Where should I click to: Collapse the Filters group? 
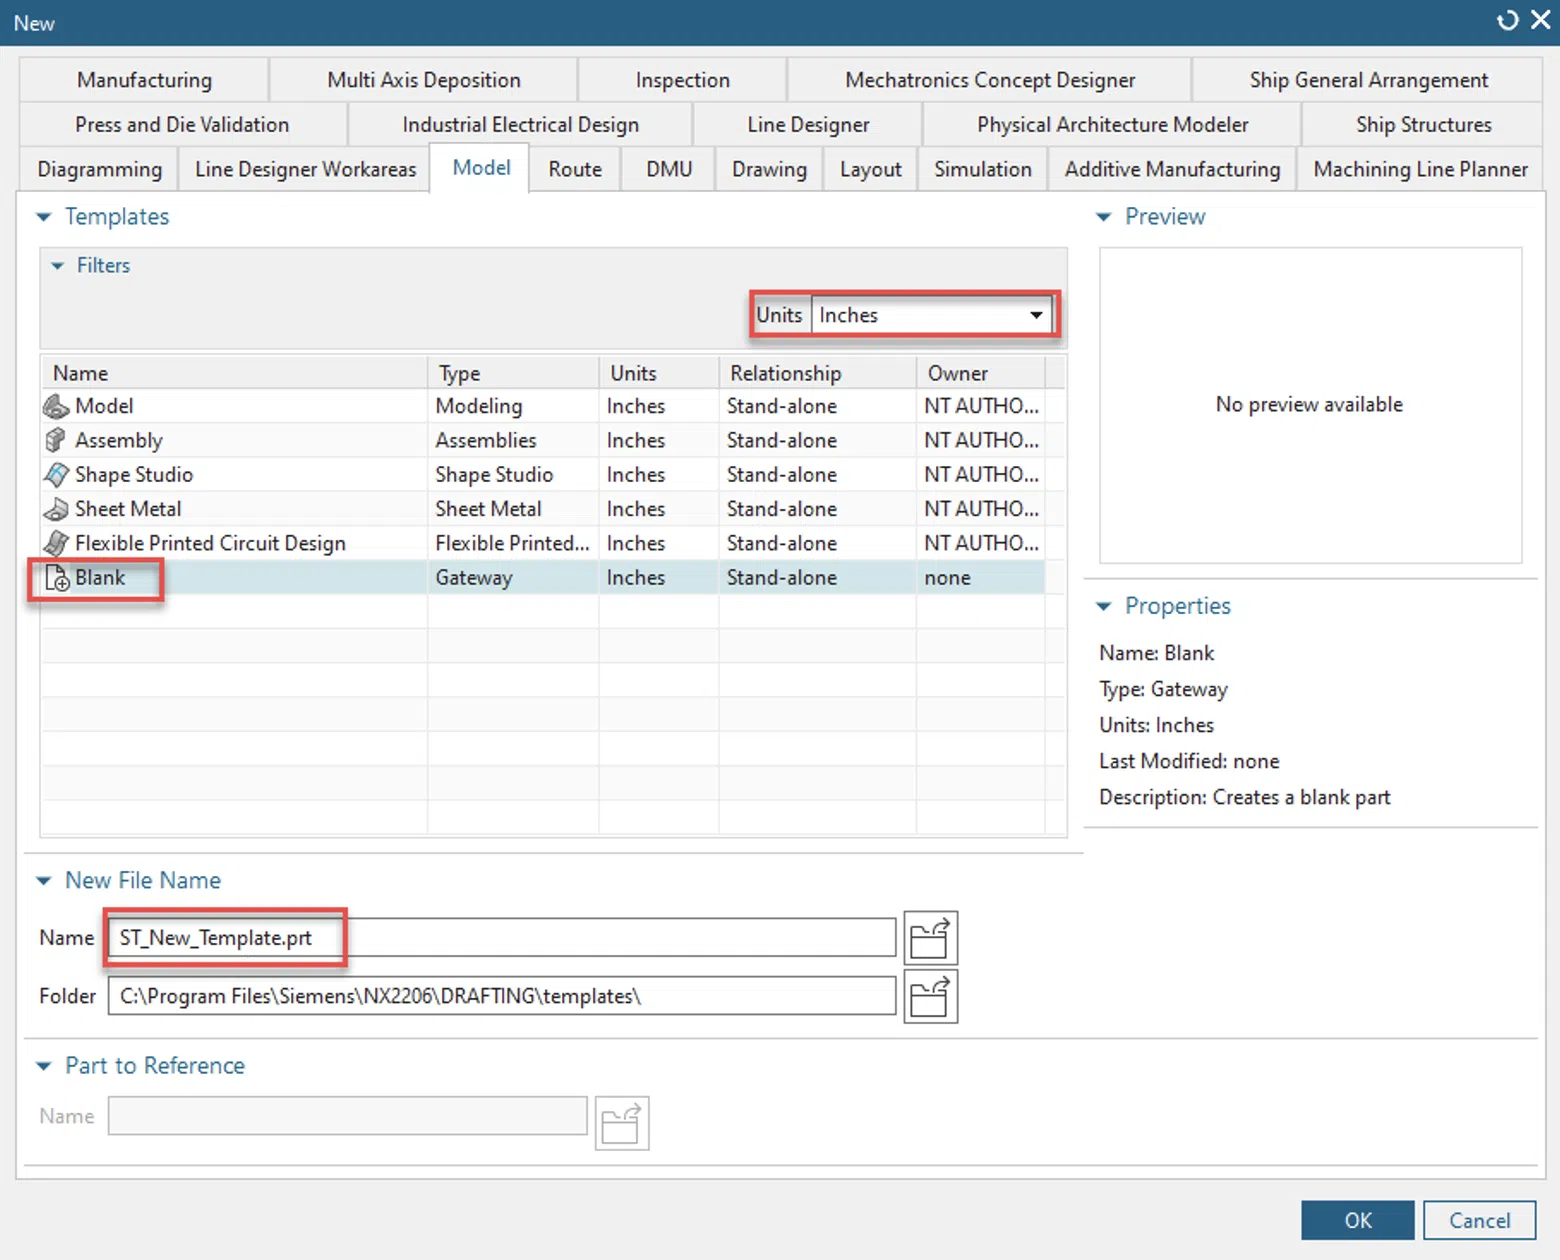coord(57,266)
